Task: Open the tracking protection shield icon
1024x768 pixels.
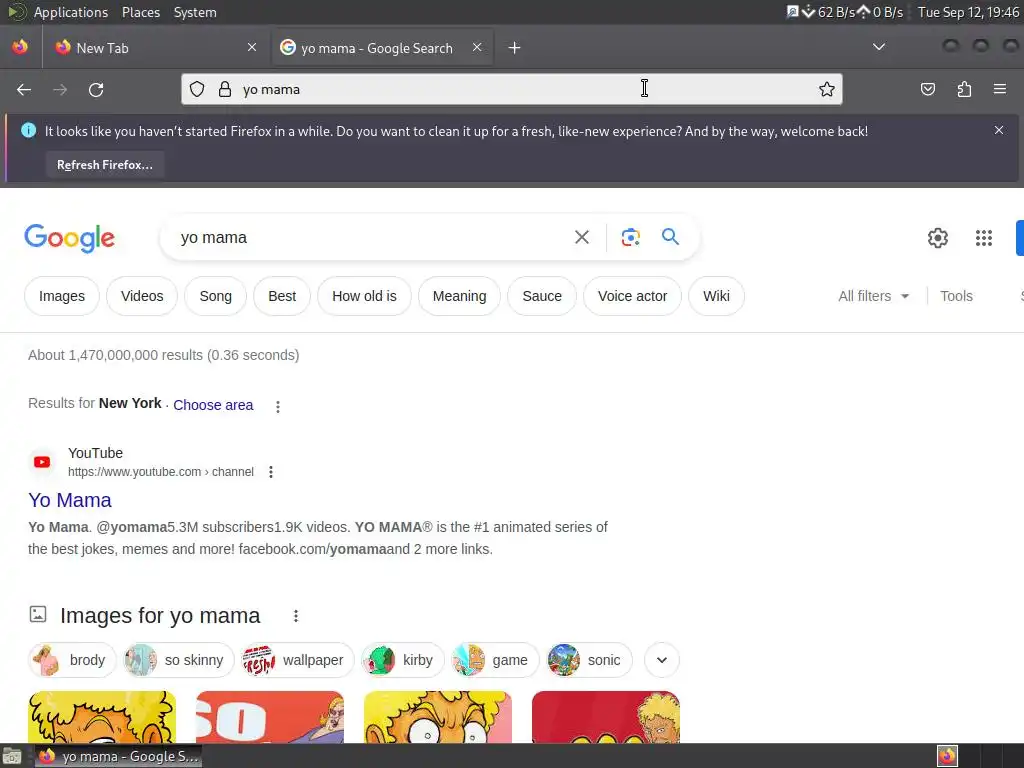Action: [197, 89]
